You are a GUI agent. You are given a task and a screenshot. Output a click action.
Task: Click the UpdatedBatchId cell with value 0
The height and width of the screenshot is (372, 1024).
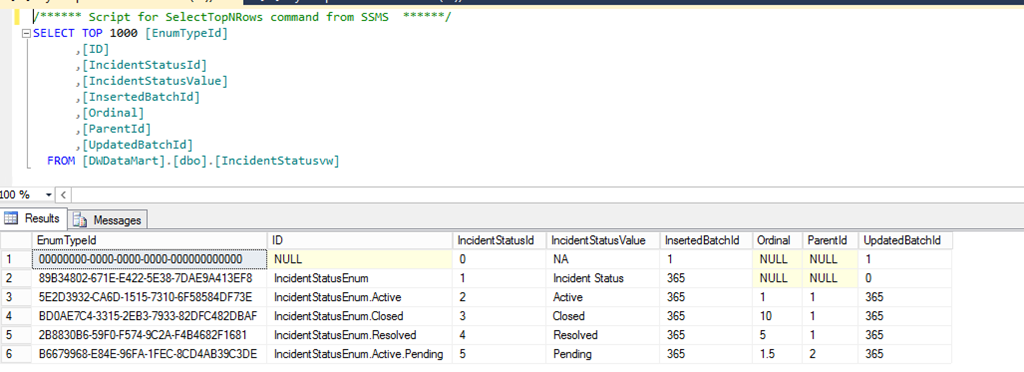pyautogui.click(x=905, y=278)
